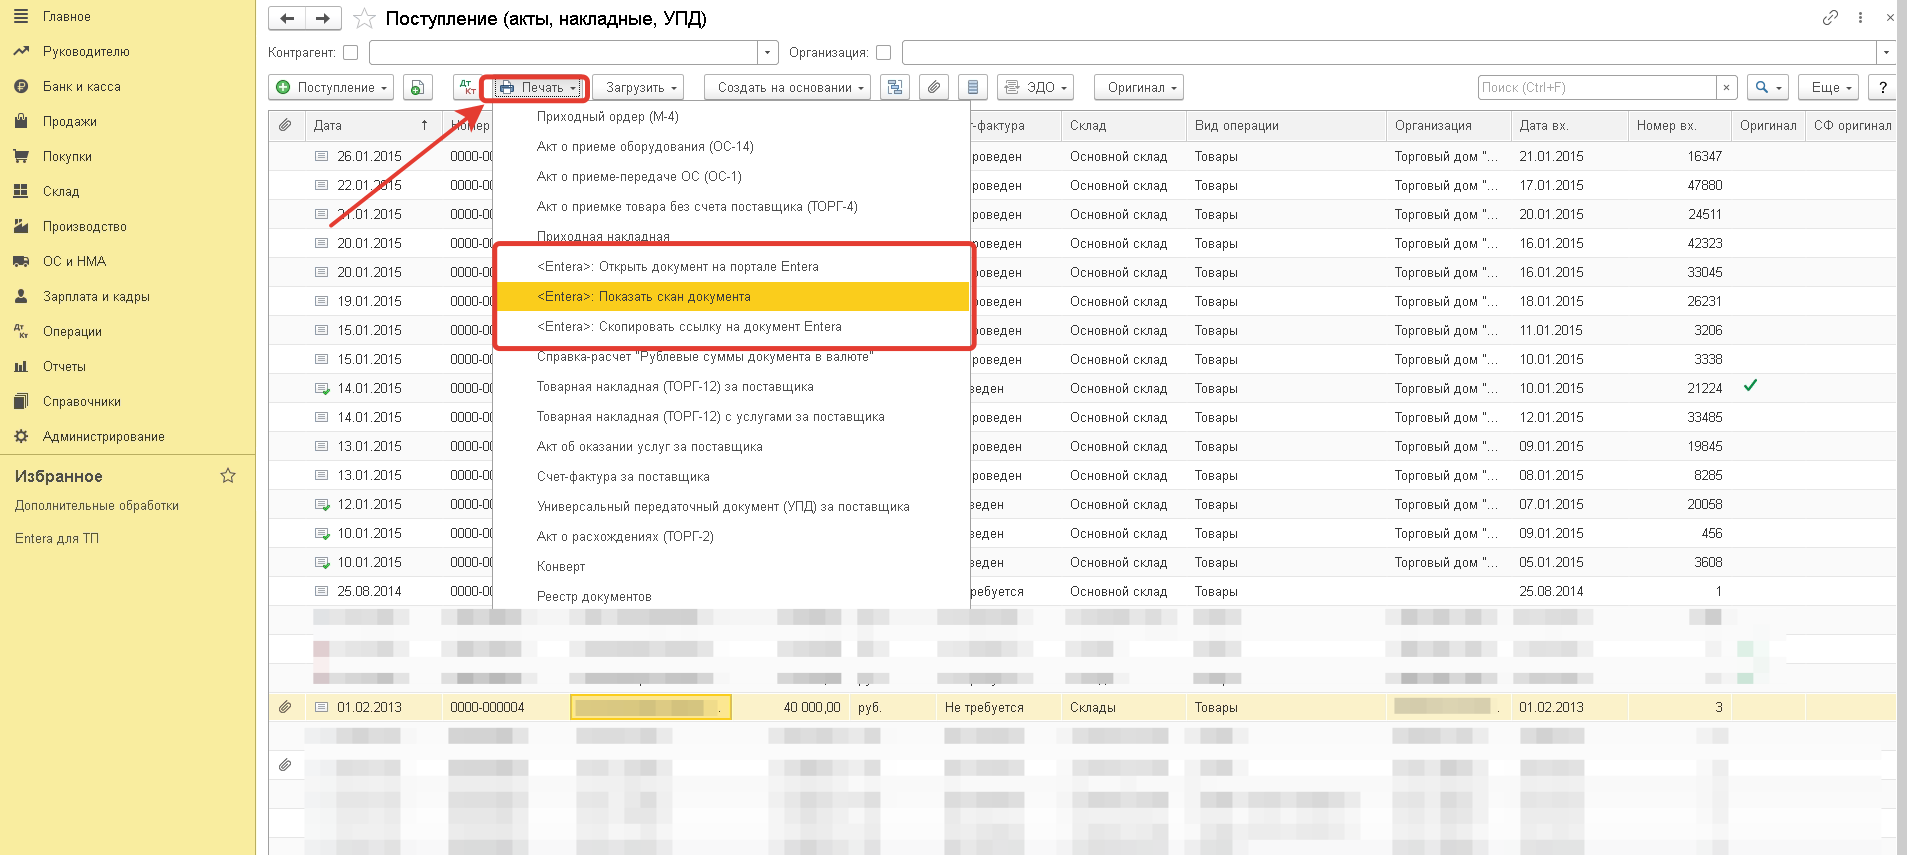Select Акт о приеме оборудования (ОС-14)
The image size is (1907, 855).
pyautogui.click(x=732, y=147)
